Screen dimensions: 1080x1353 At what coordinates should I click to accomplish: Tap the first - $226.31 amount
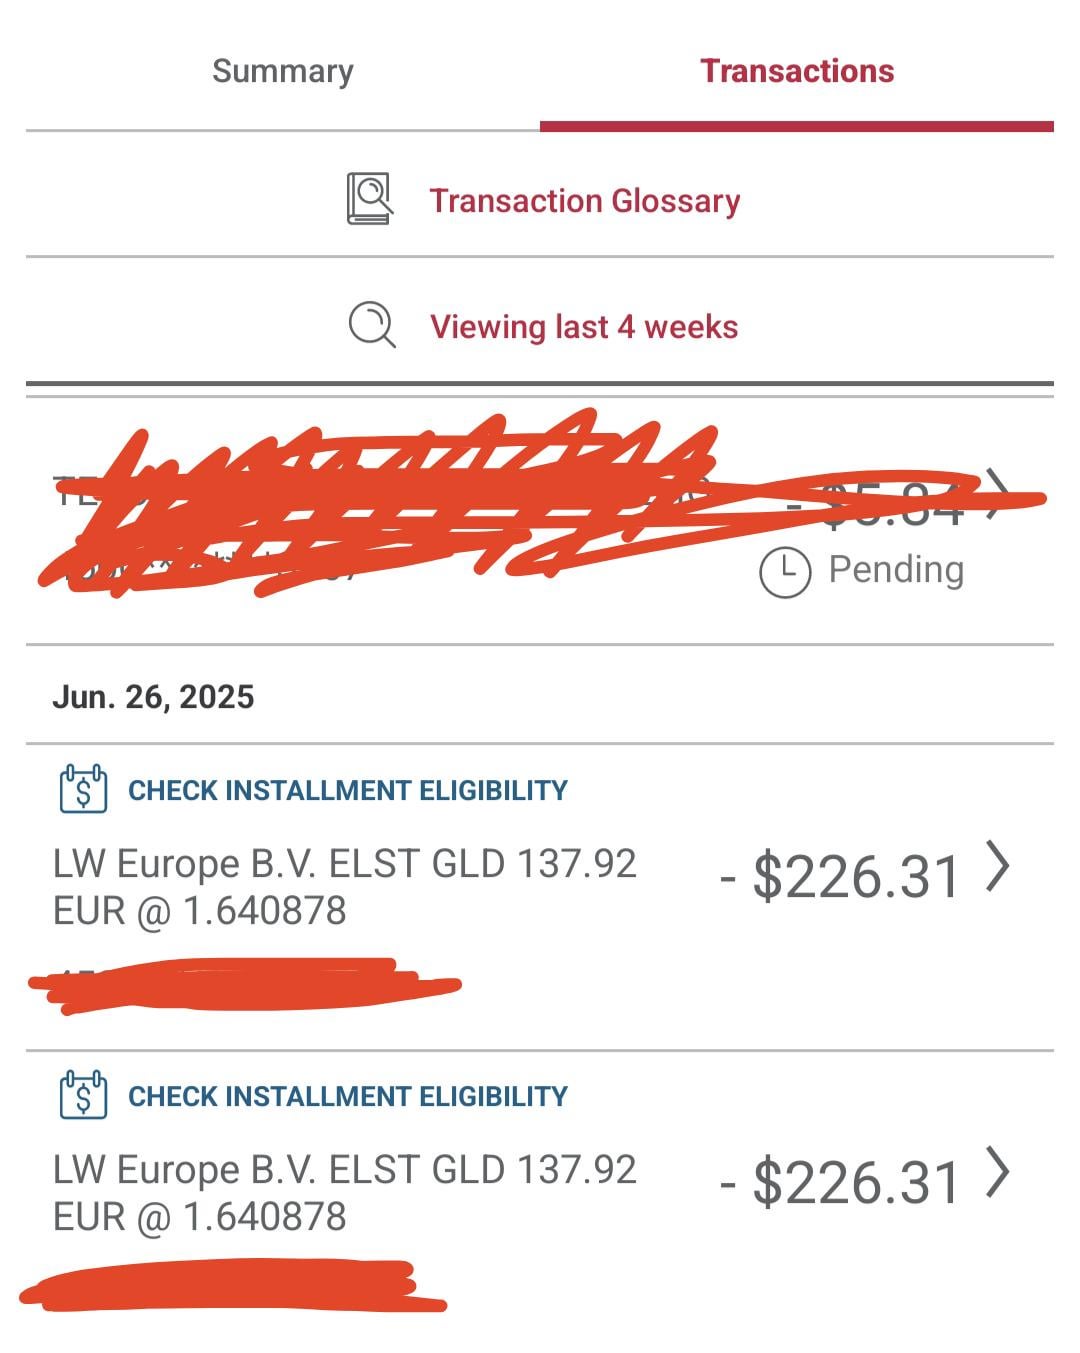coord(840,876)
